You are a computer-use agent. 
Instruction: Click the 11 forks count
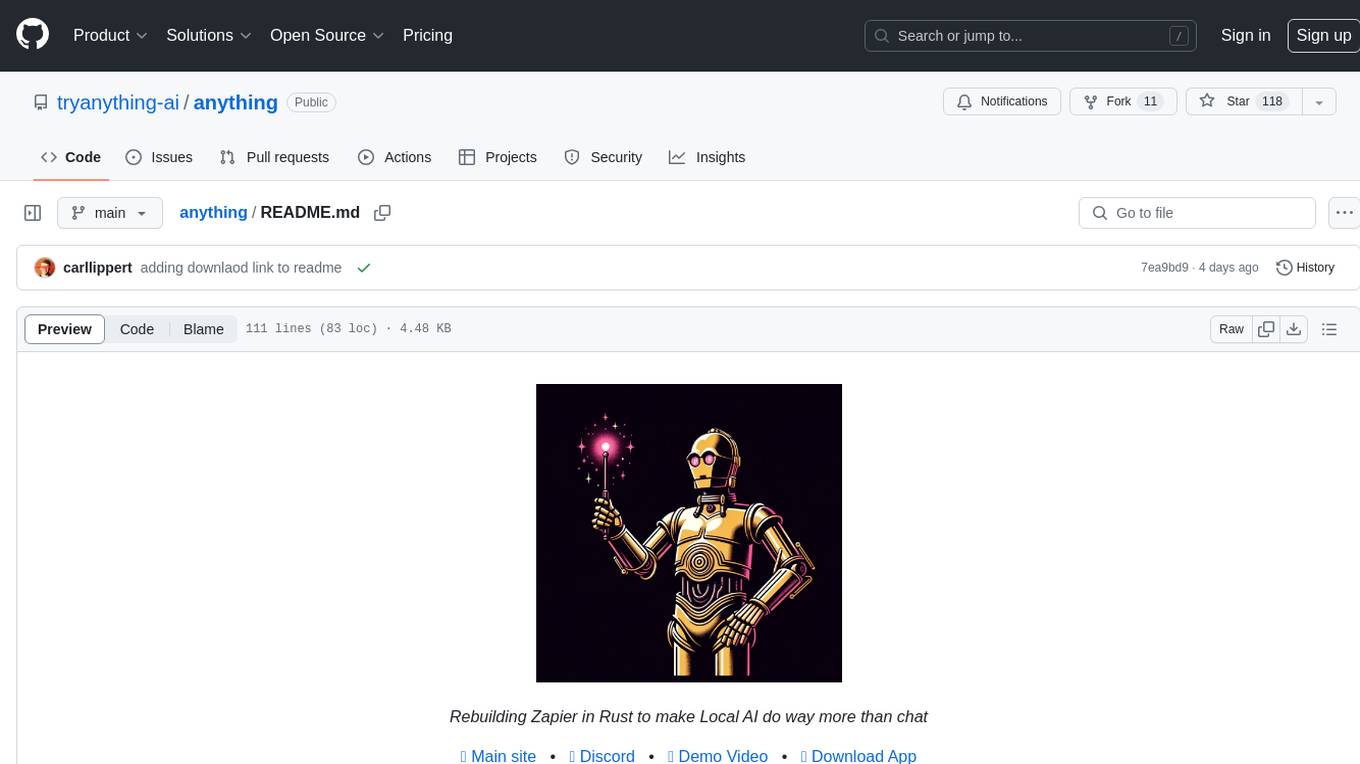click(1150, 101)
